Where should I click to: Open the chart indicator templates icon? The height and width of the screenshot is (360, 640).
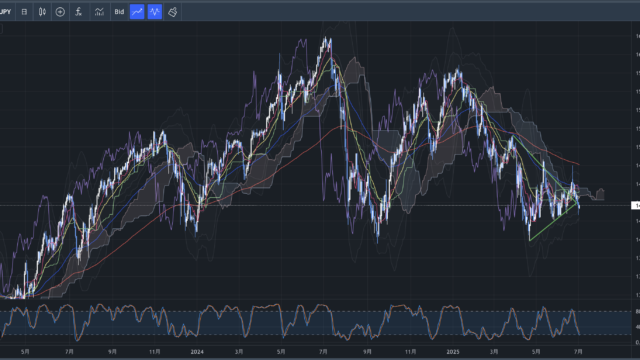[99, 12]
